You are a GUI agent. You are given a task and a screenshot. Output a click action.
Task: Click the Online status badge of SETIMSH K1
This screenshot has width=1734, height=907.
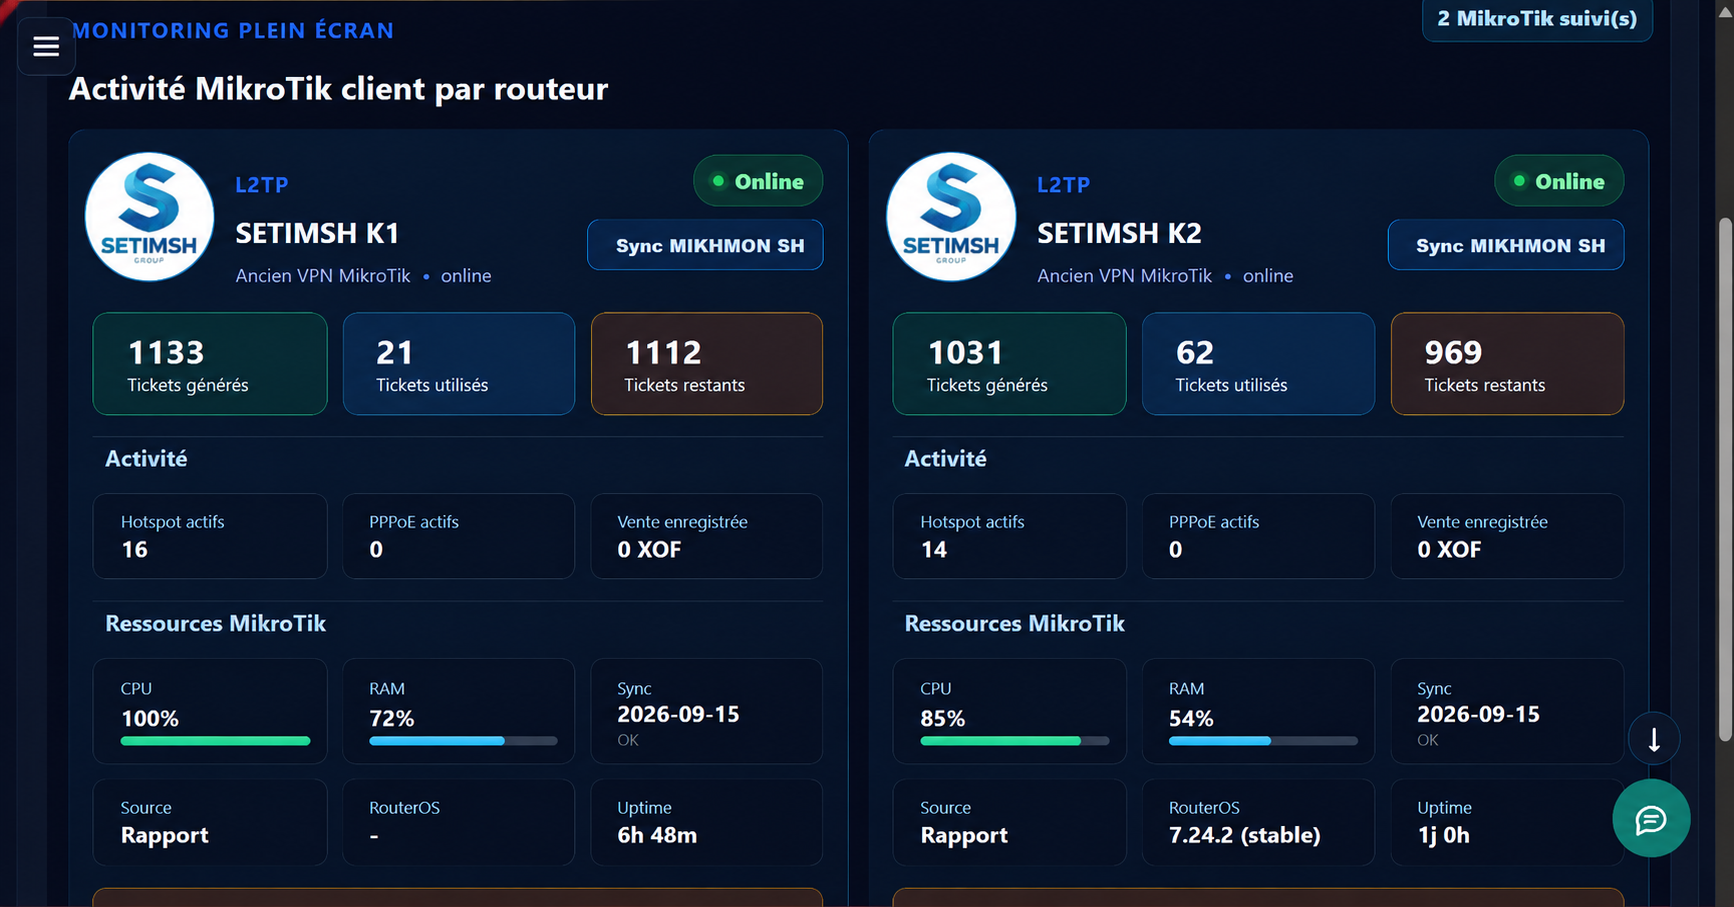758,181
